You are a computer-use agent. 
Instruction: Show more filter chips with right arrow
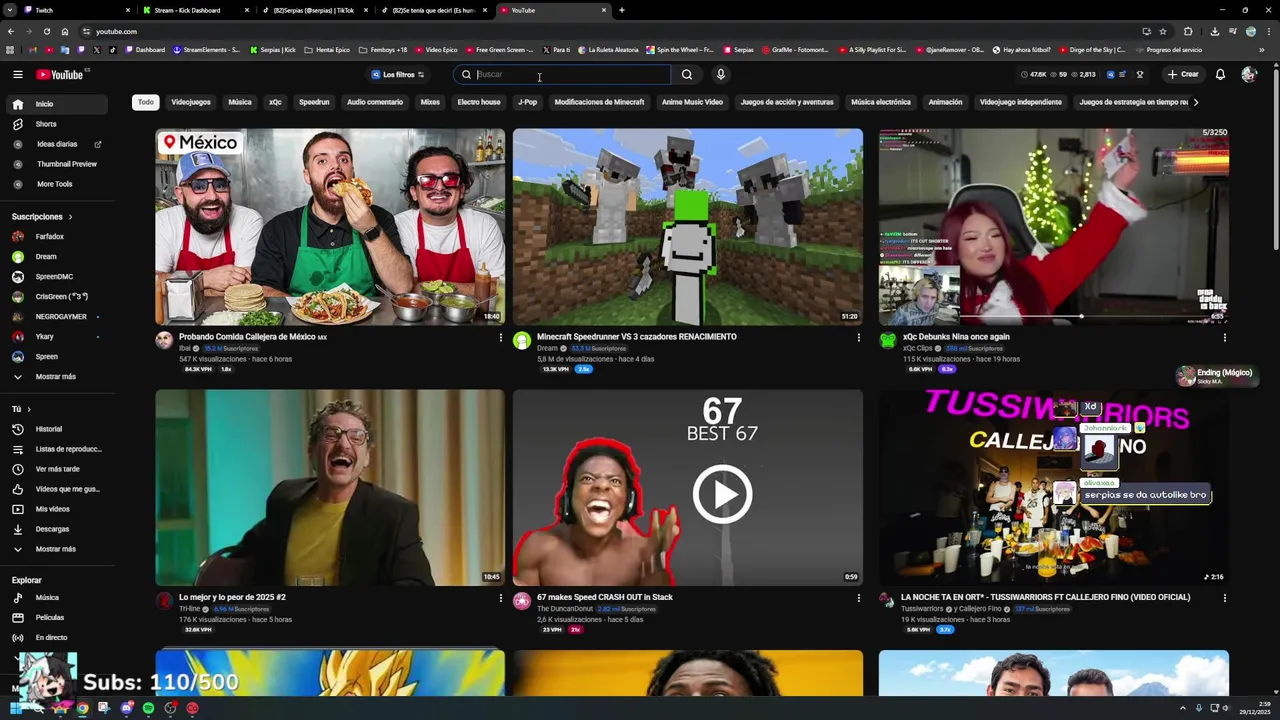1195,102
